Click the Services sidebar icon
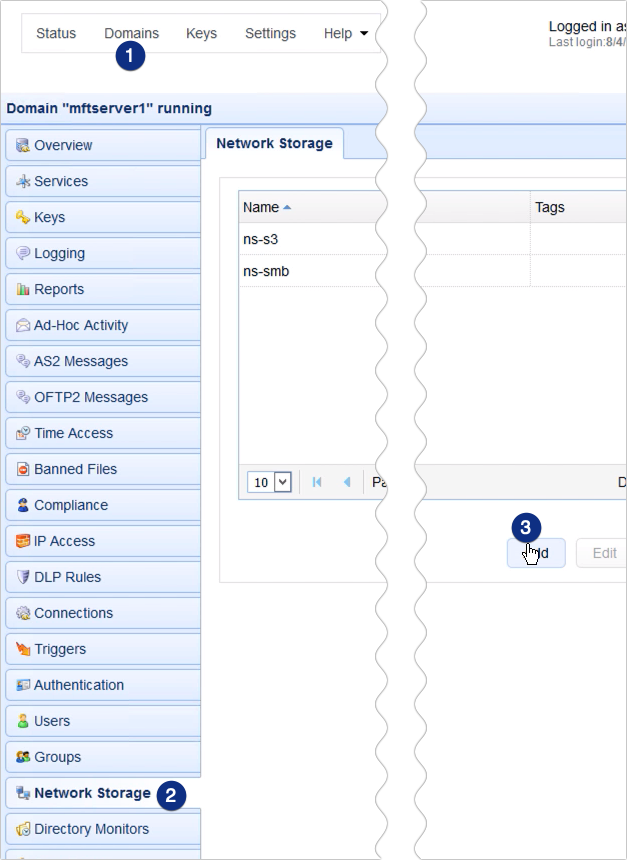The width and height of the screenshot is (627, 860). [x=22, y=182]
